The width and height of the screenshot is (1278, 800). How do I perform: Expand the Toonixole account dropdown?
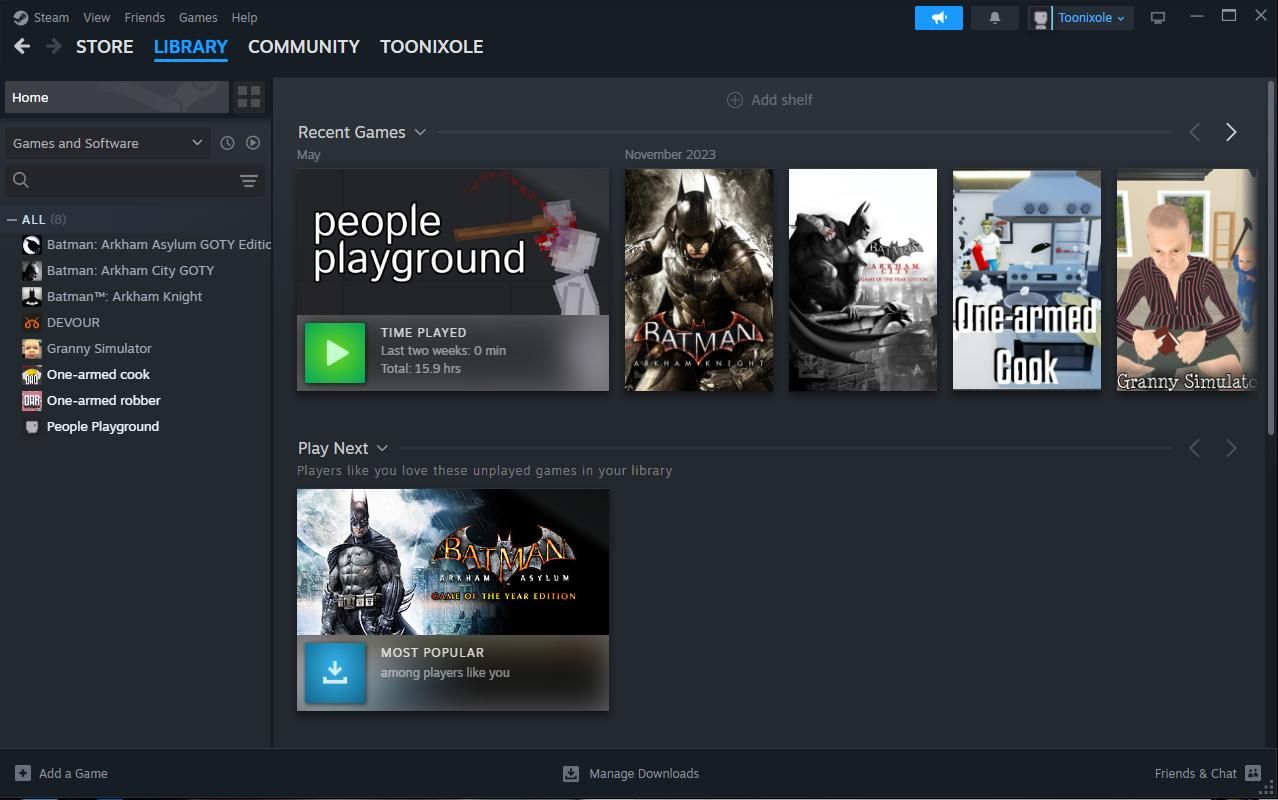tap(1092, 18)
